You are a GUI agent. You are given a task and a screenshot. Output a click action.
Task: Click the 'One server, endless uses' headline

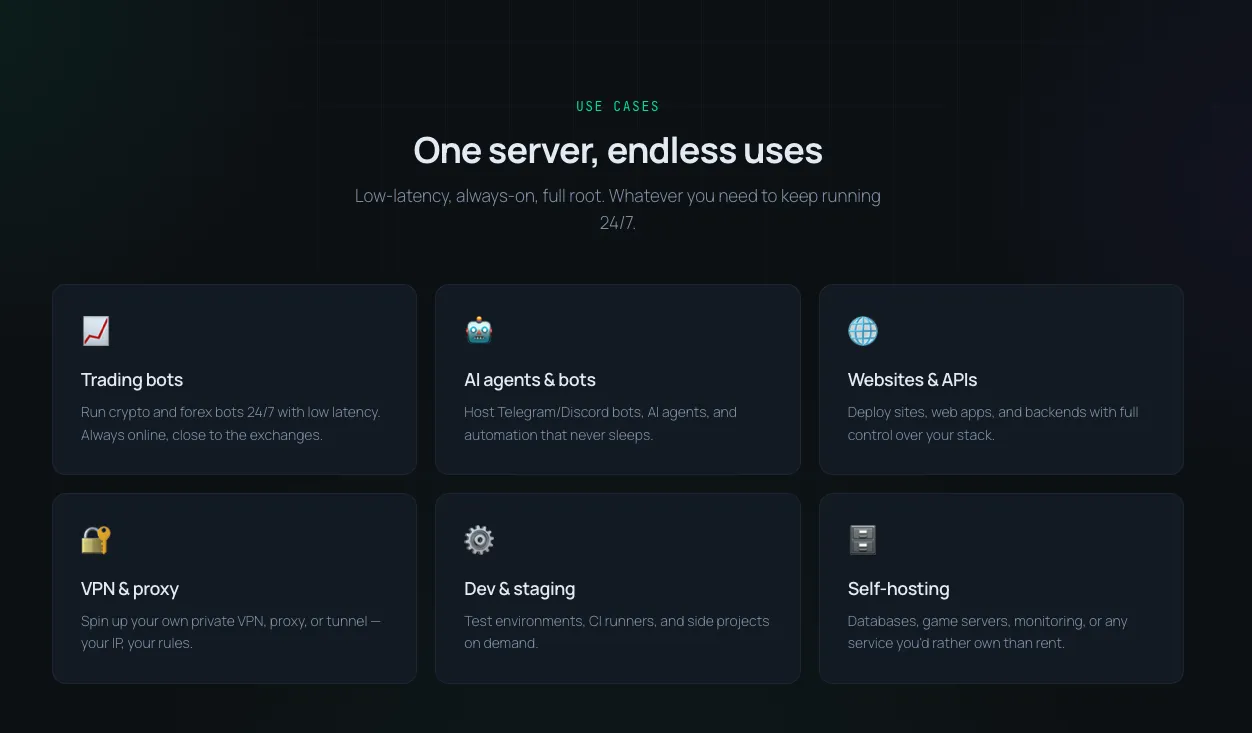[618, 151]
